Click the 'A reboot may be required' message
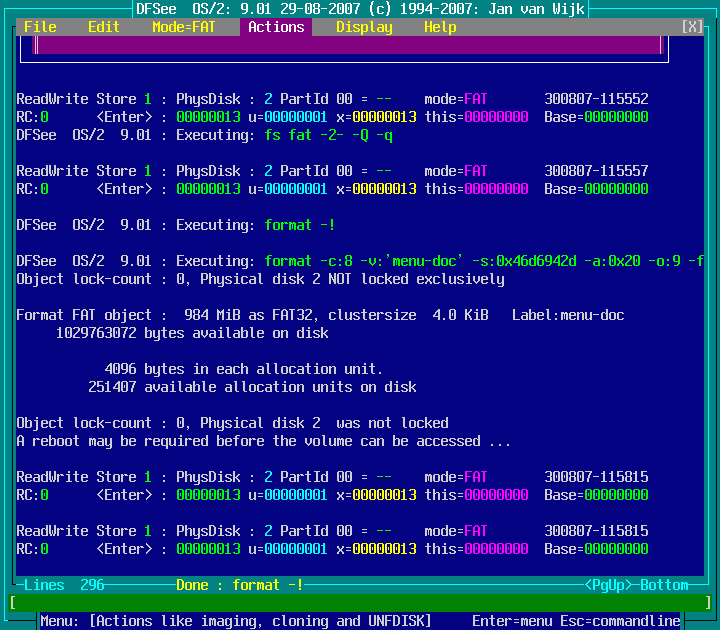Screen dimensions: 720x630 (264, 441)
